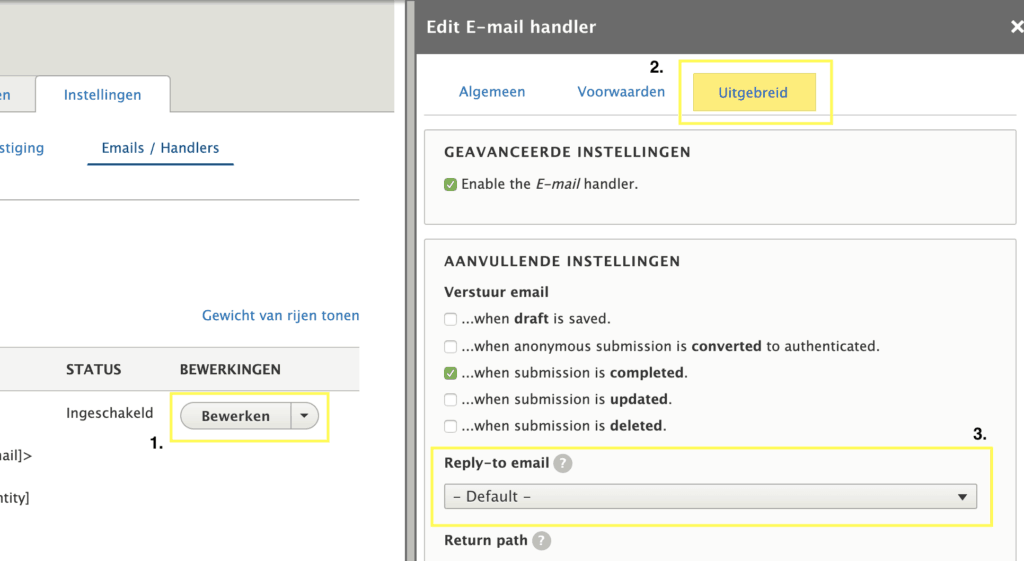This screenshot has height=561, width=1024.
Task: Switch to the Algemeen tab
Action: click(492, 92)
